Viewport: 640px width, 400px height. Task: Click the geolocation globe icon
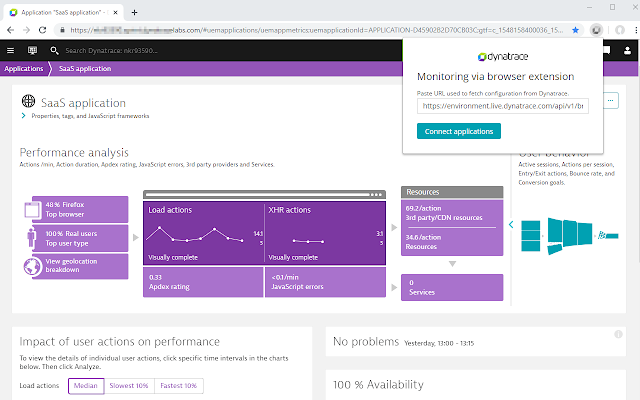click(x=32, y=266)
